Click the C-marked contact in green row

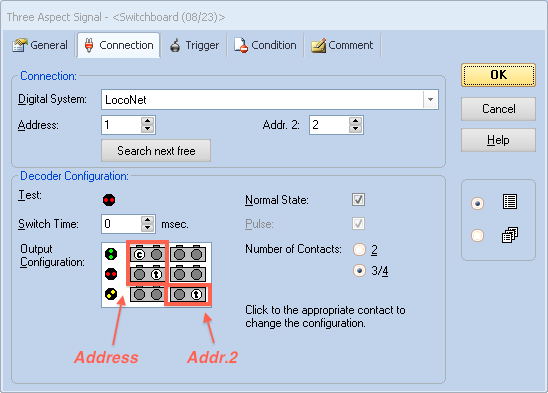139,255
